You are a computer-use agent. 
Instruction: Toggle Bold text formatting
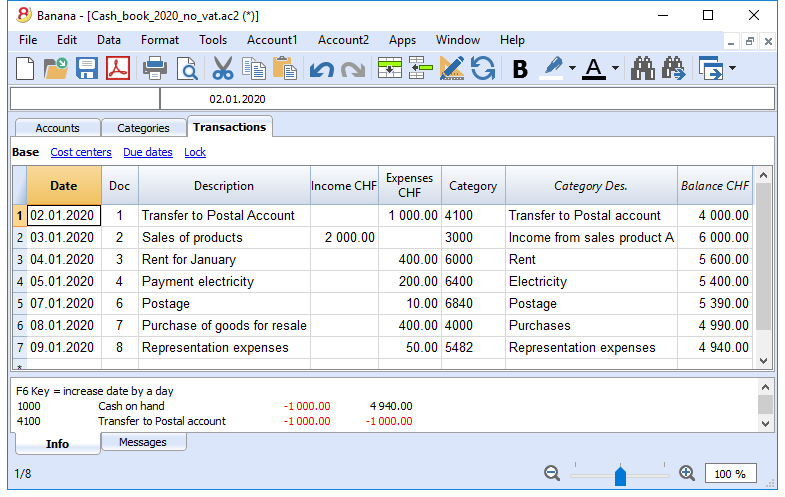[520, 69]
